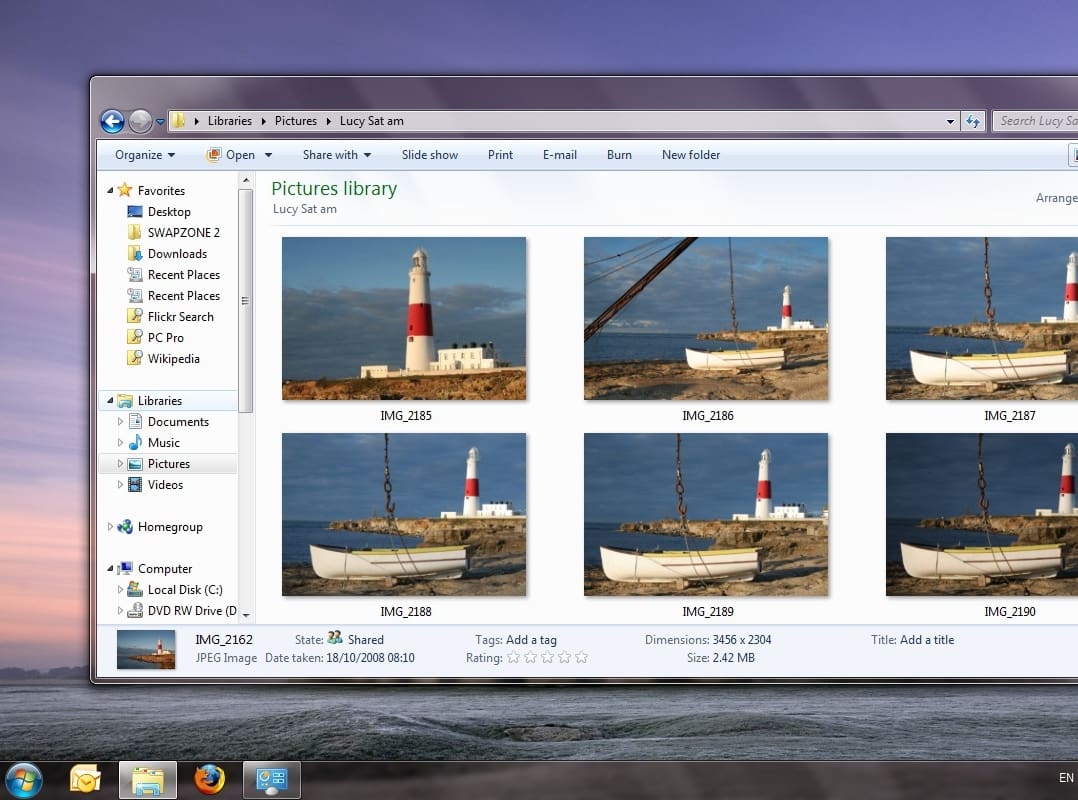This screenshot has width=1078, height=800.
Task: Click Slide show in the toolbar
Action: [430, 155]
